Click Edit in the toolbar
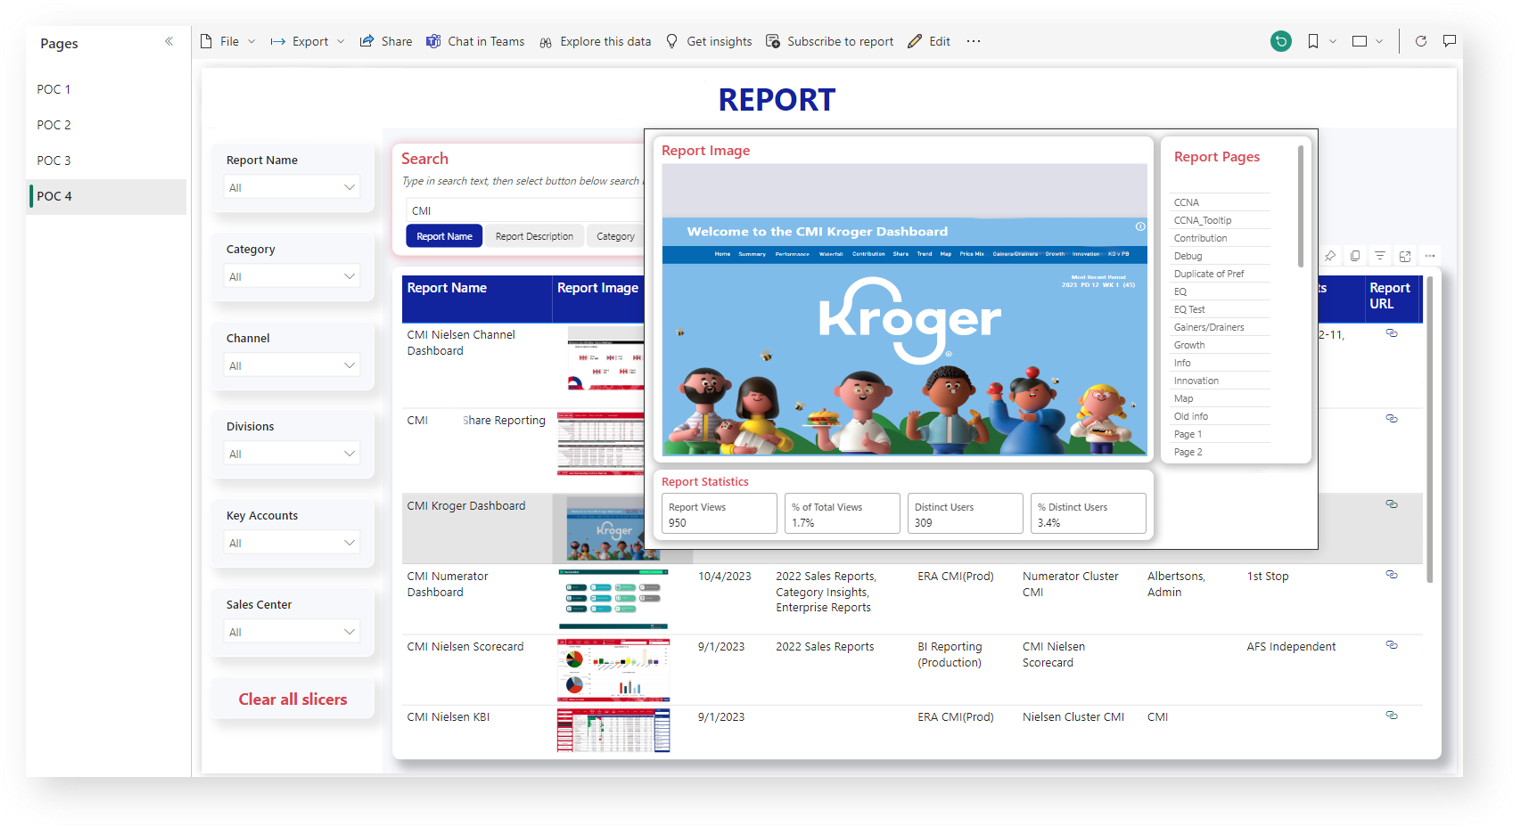The width and height of the screenshot is (1515, 829). point(929,41)
